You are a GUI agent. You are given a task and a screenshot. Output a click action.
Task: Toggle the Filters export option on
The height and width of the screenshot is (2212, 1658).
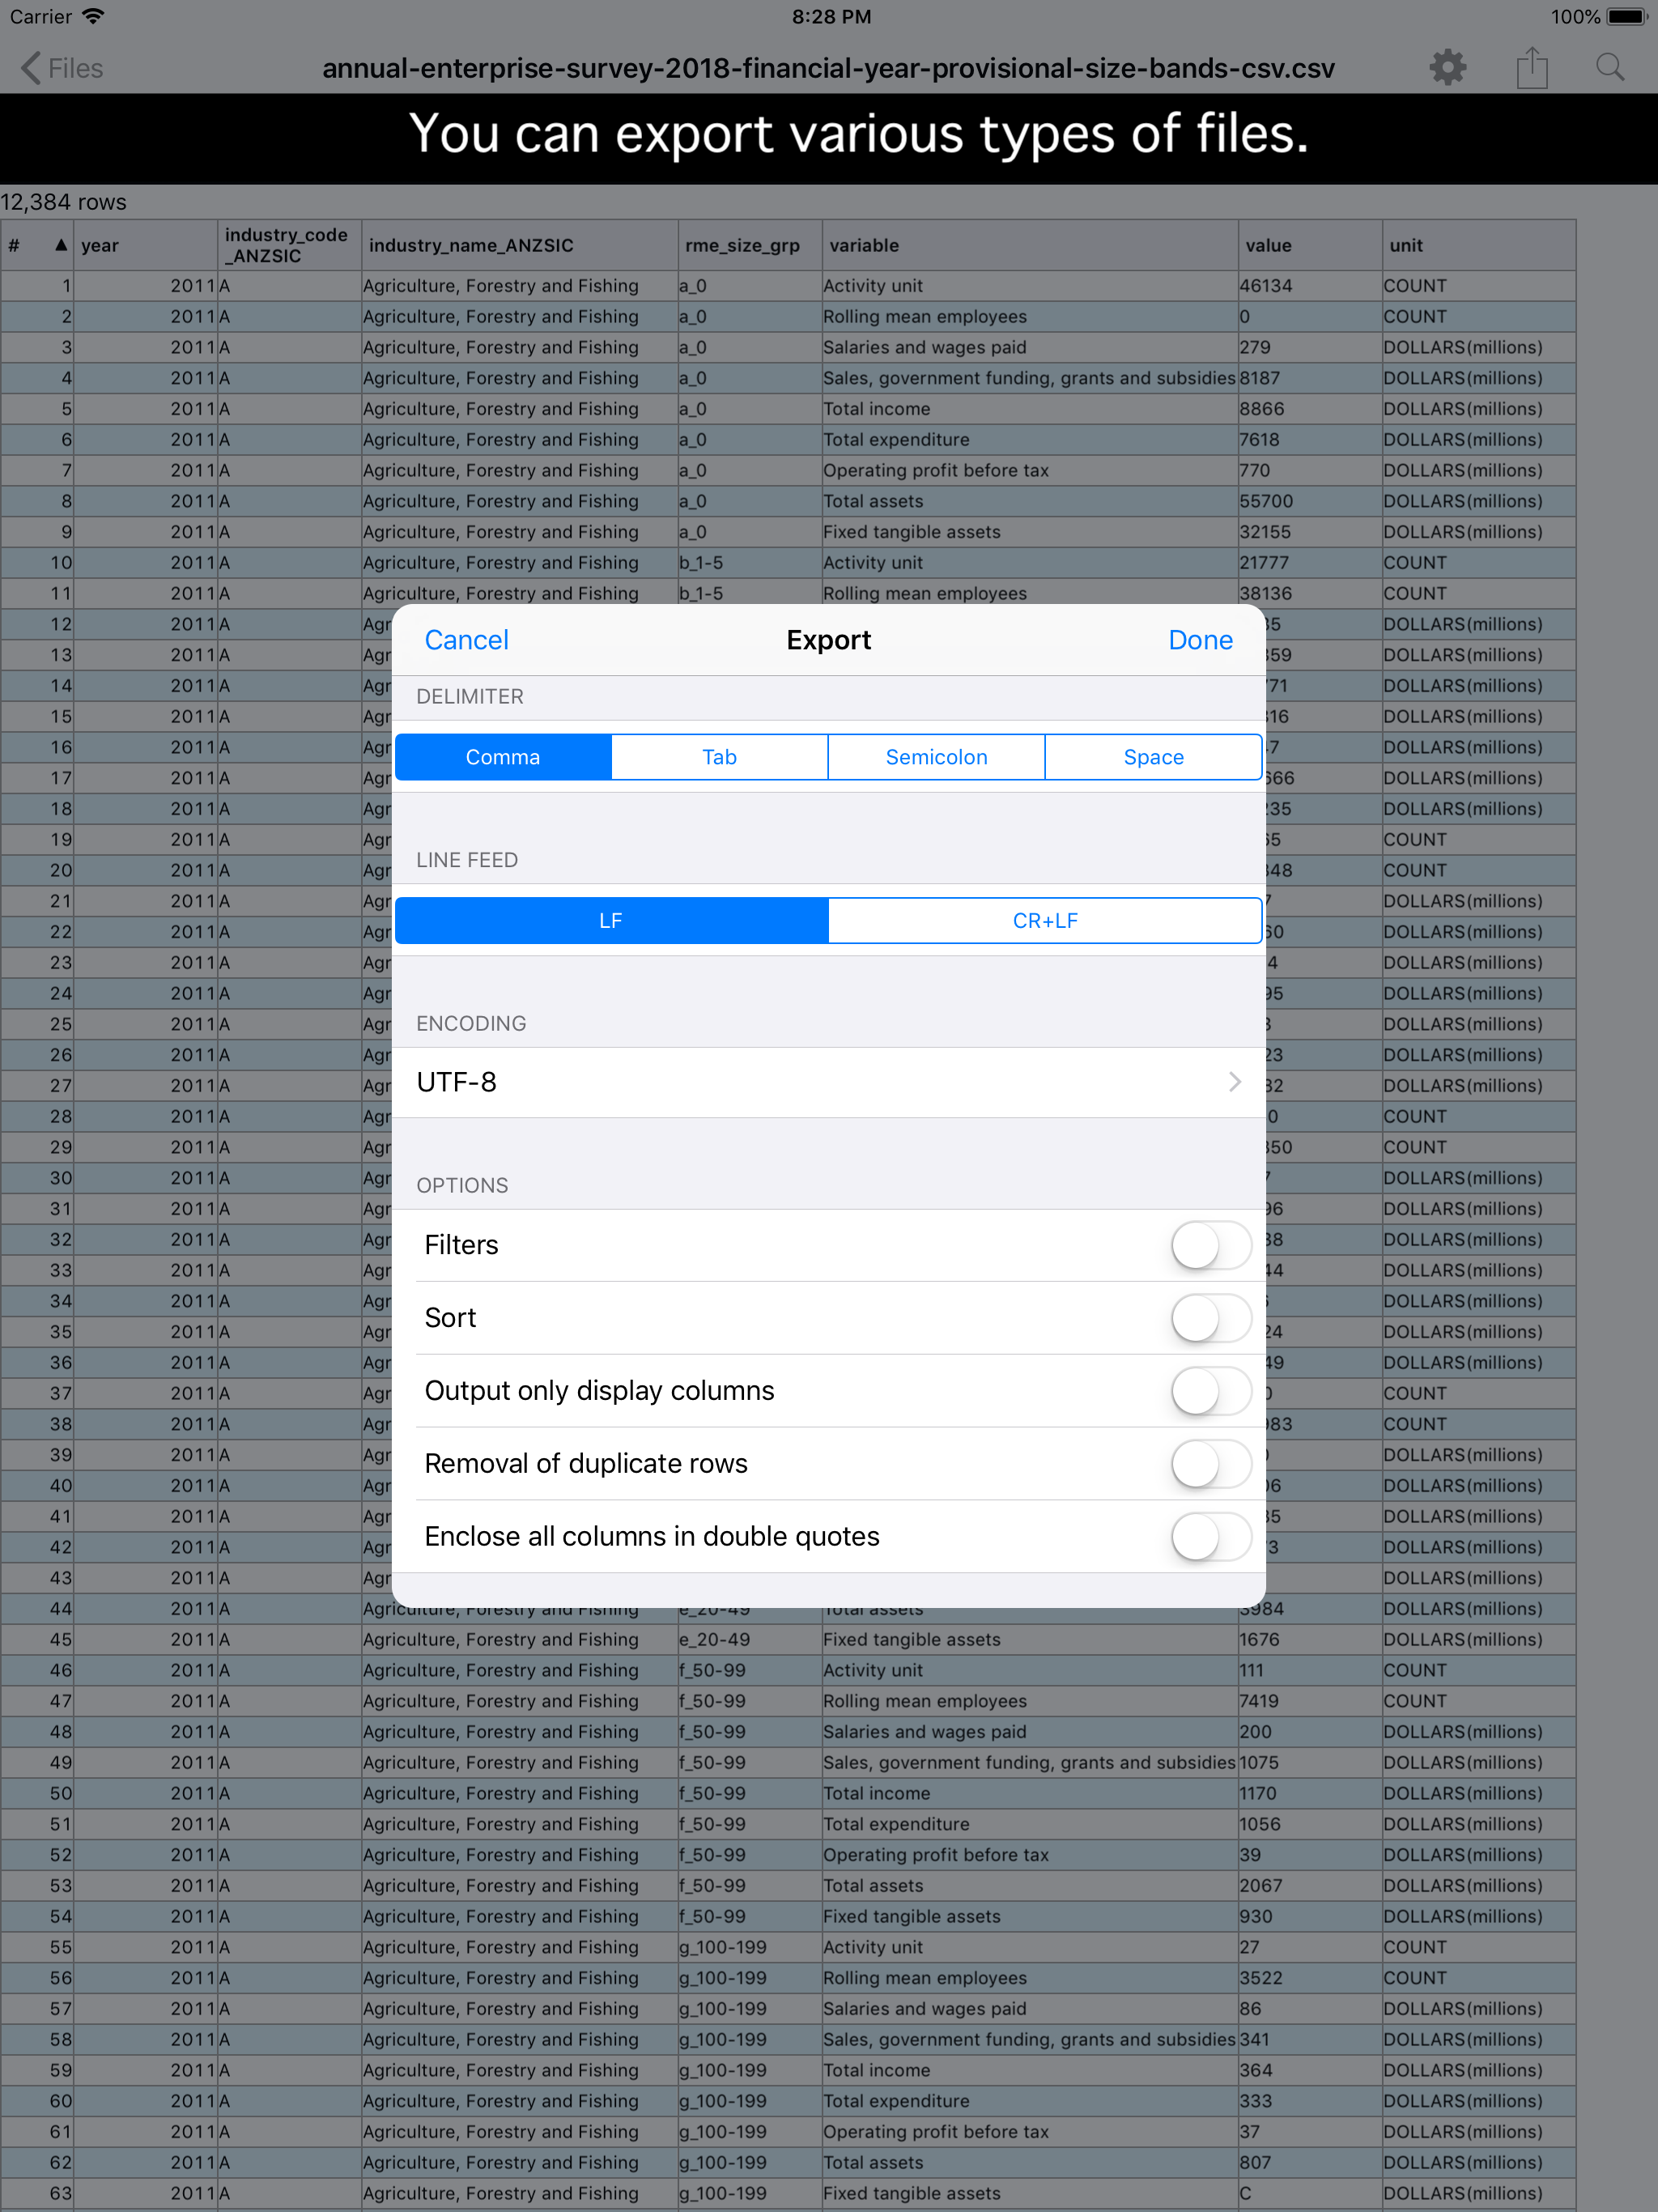(x=1212, y=1245)
